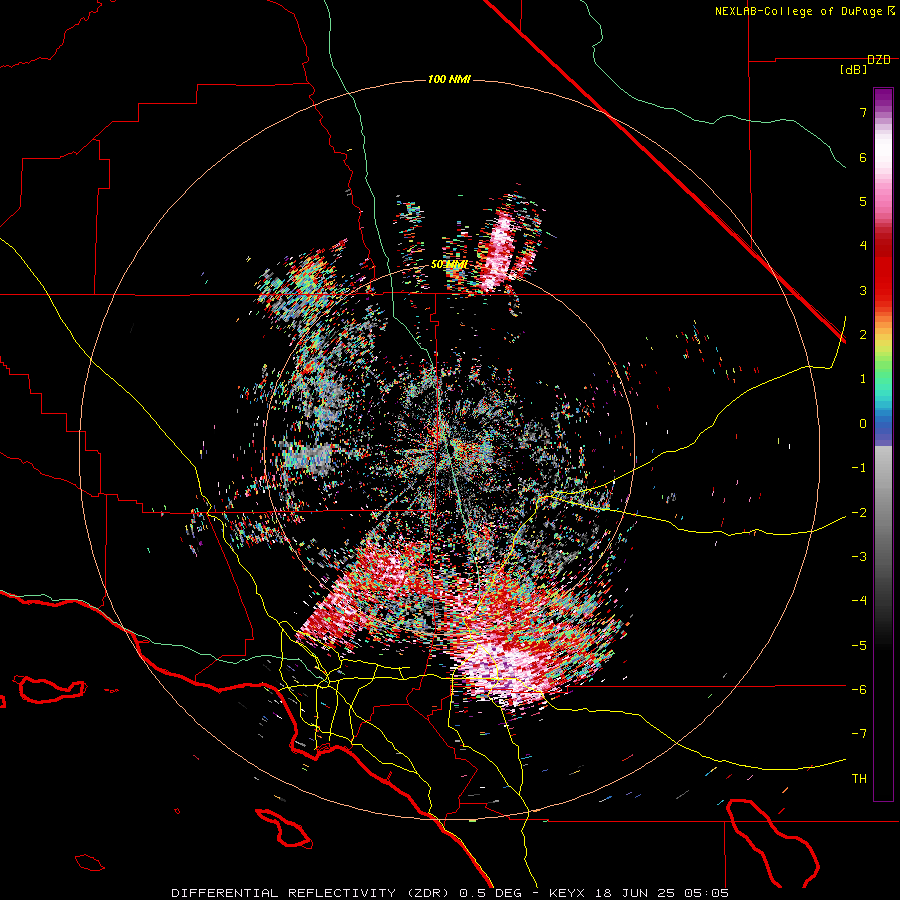
Task: Click the "-6" value on the dB scale
Action: pyautogui.click(x=859, y=689)
